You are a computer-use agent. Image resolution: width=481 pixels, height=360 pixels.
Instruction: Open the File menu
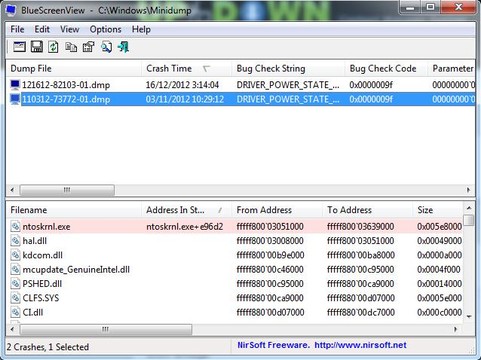pyautogui.click(x=17, y=29)
